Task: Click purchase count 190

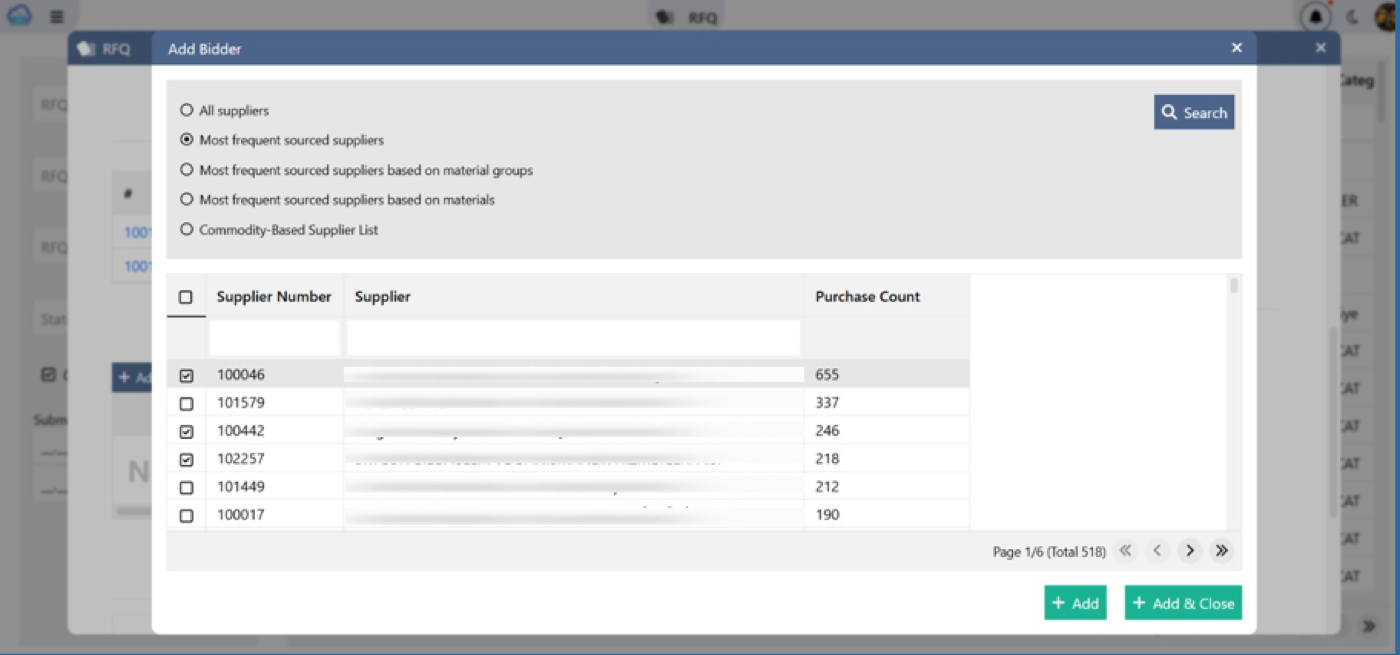Action: [827, 515]
